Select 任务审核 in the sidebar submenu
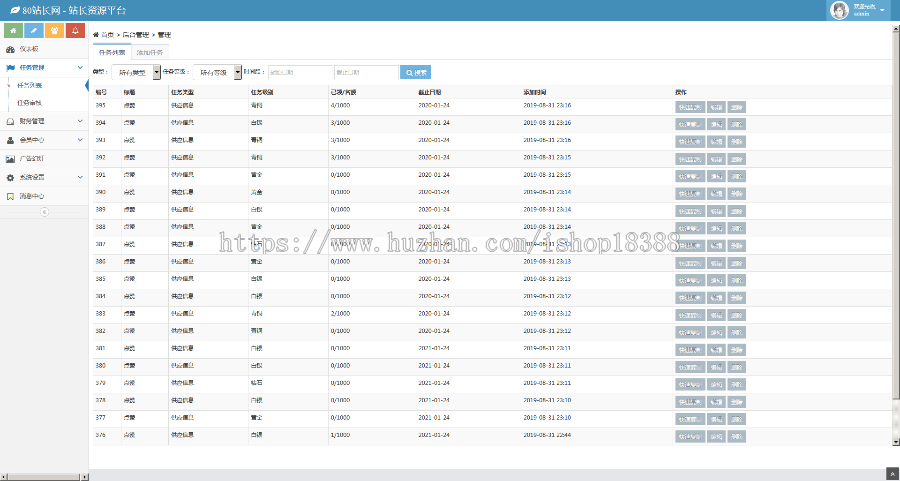Screen dimensions: 900x481 point(30,103)
